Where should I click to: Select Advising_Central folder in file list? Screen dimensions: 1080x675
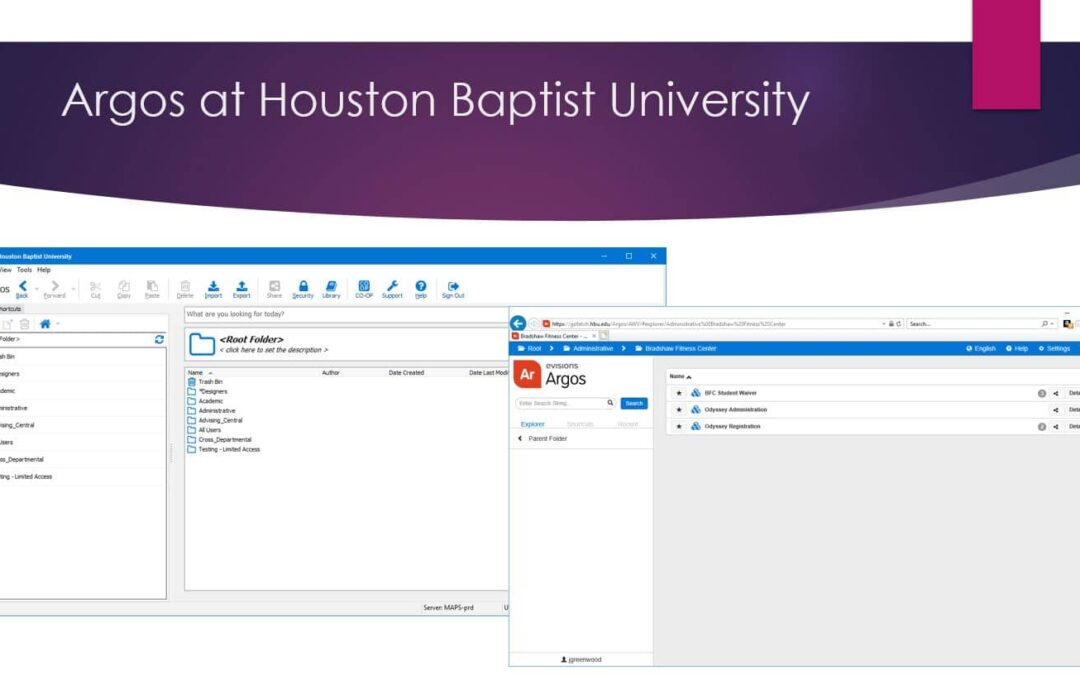(215, 420)
